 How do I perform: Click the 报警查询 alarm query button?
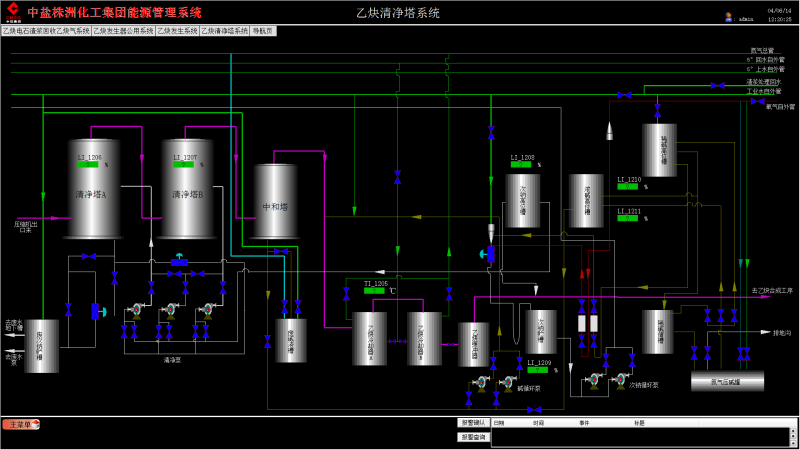(473, 437)
